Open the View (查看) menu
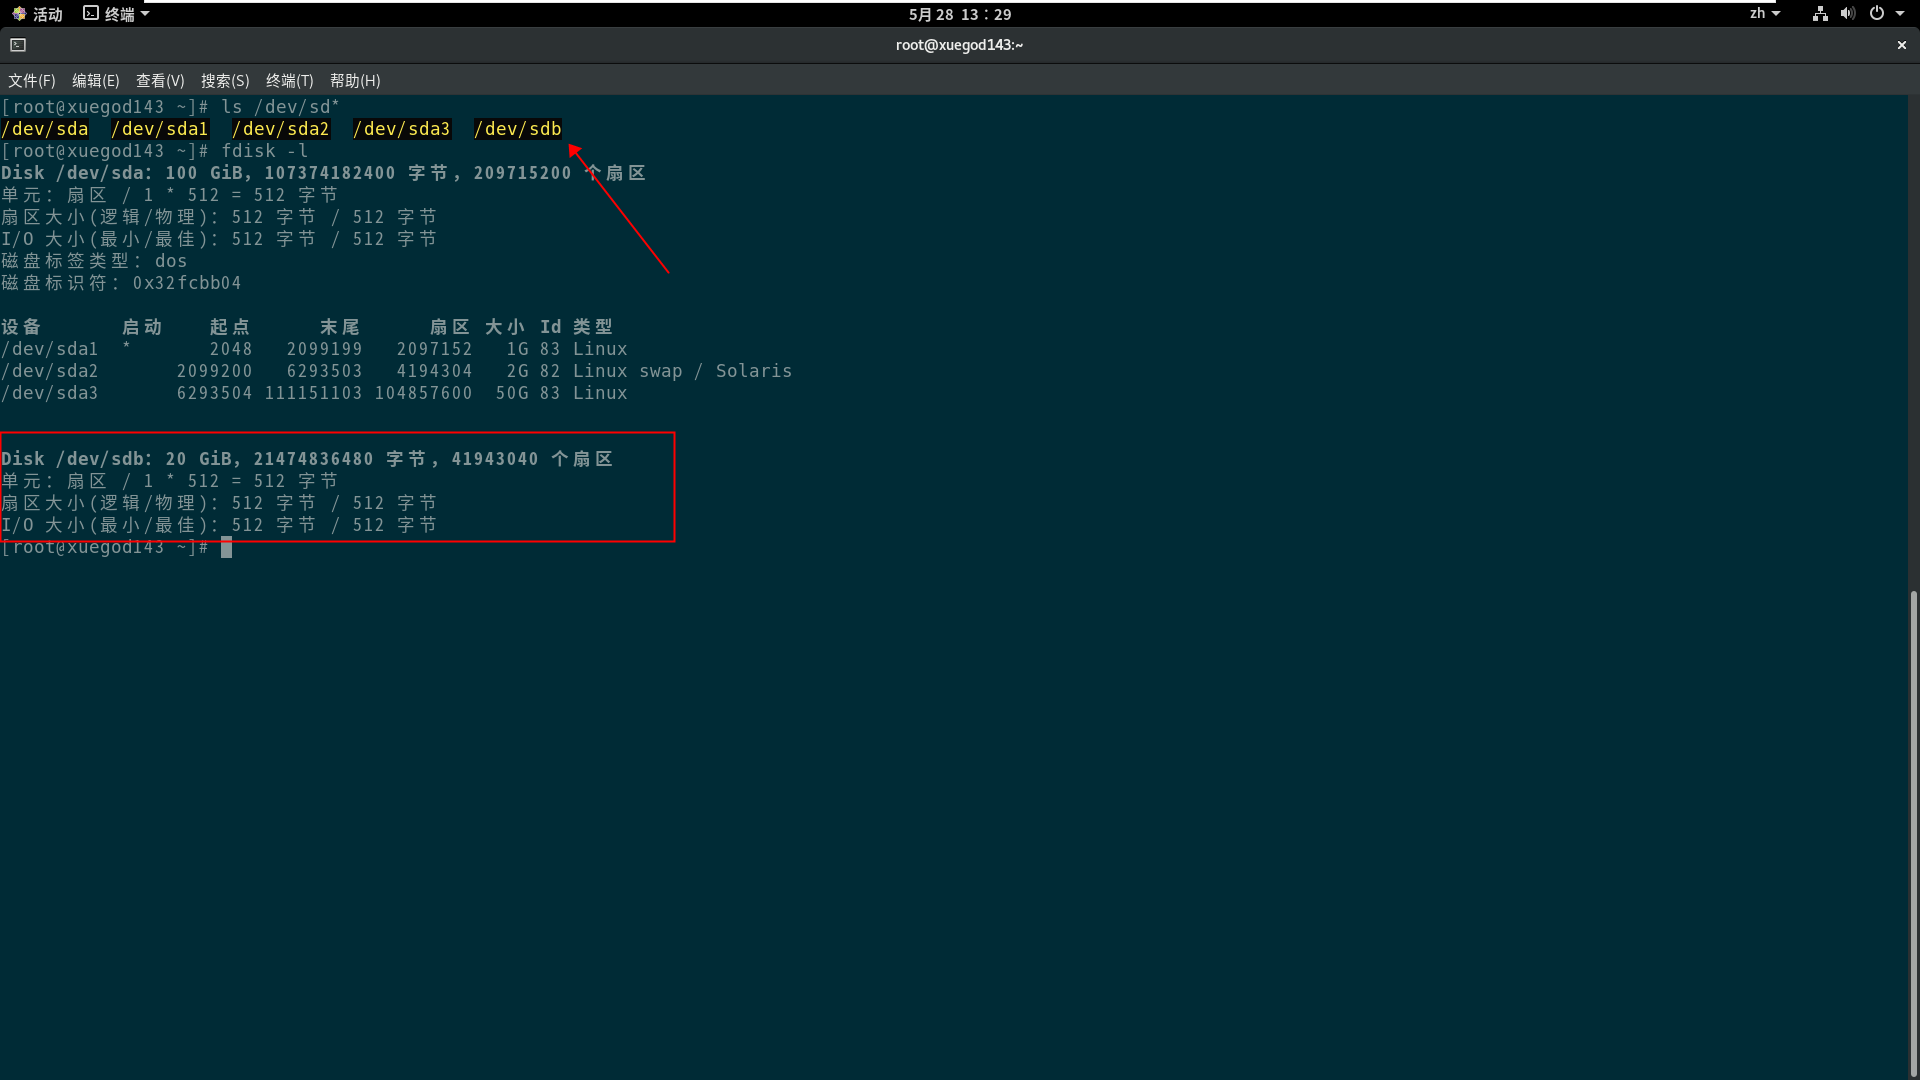Screen dimensions: 1920x1080 (x=160, y=81)
